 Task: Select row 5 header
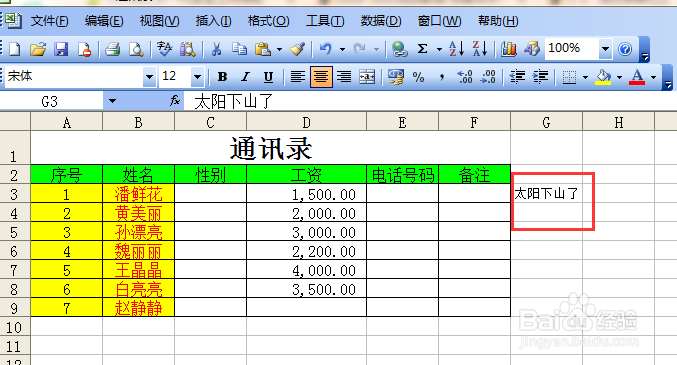pos(15,232)
